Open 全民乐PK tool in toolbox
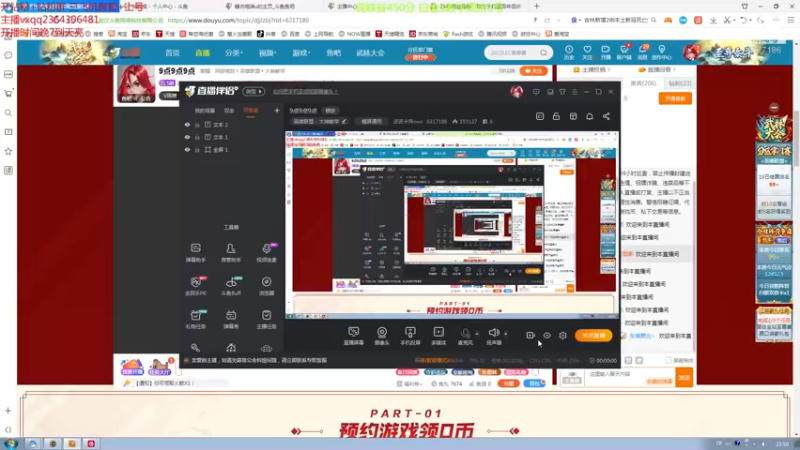Image resolution: width=800 pixels, height=450 pixels. point(195,286)
